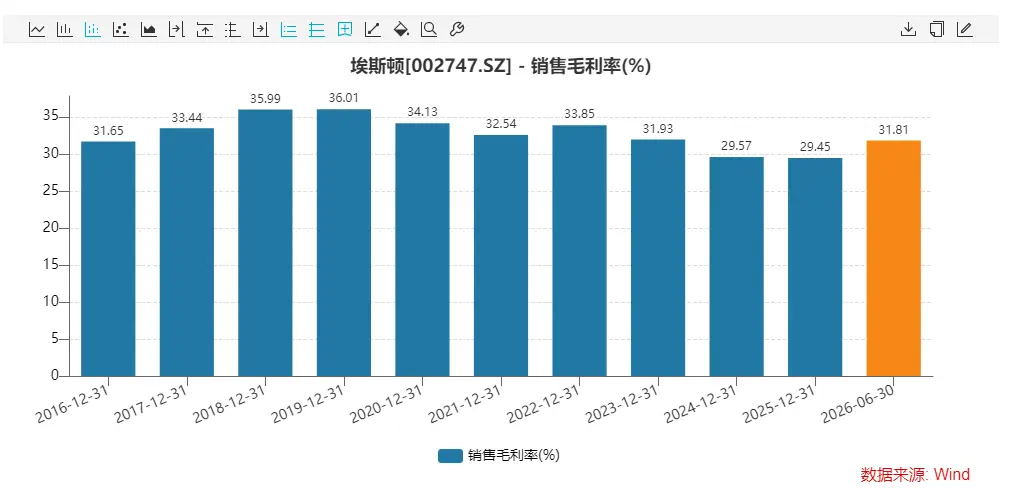The image size is (1012, 493).
Task: Click the bar labeled 31.93
Action: (x=658, y=257)
